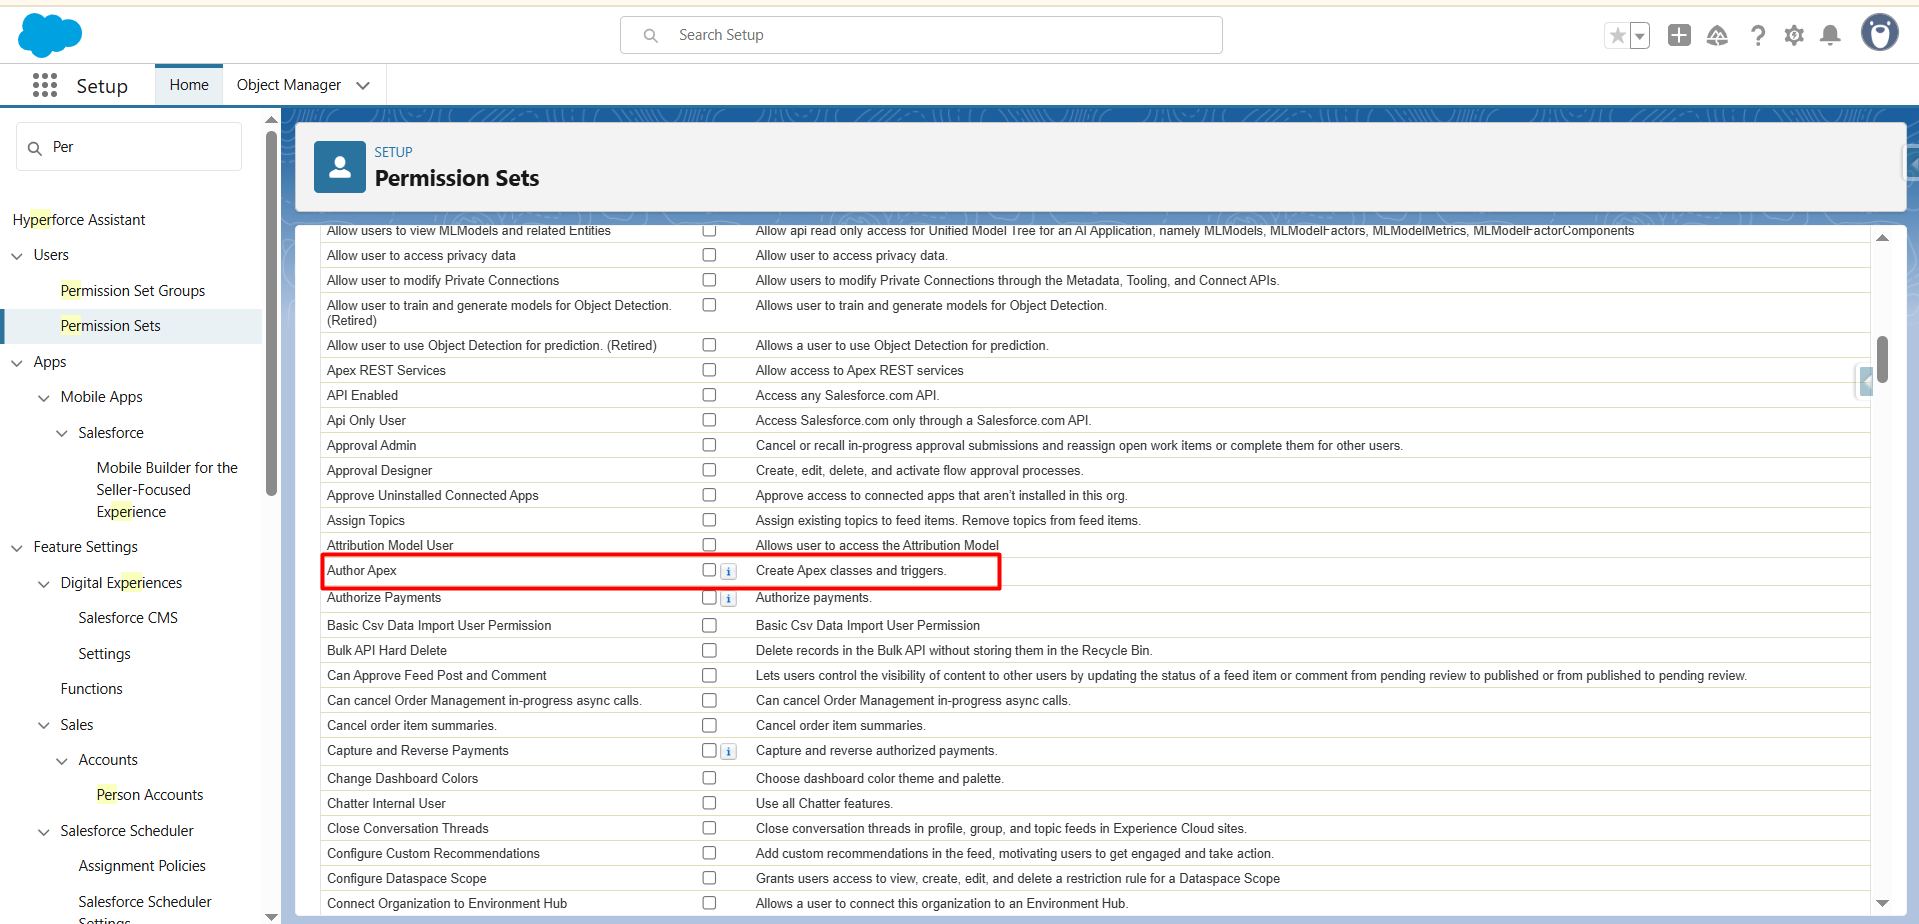Viewport: 1919px width, 924px height.
Task: Click the permissions list scrollbar thumb
Action: point(1882,359)
